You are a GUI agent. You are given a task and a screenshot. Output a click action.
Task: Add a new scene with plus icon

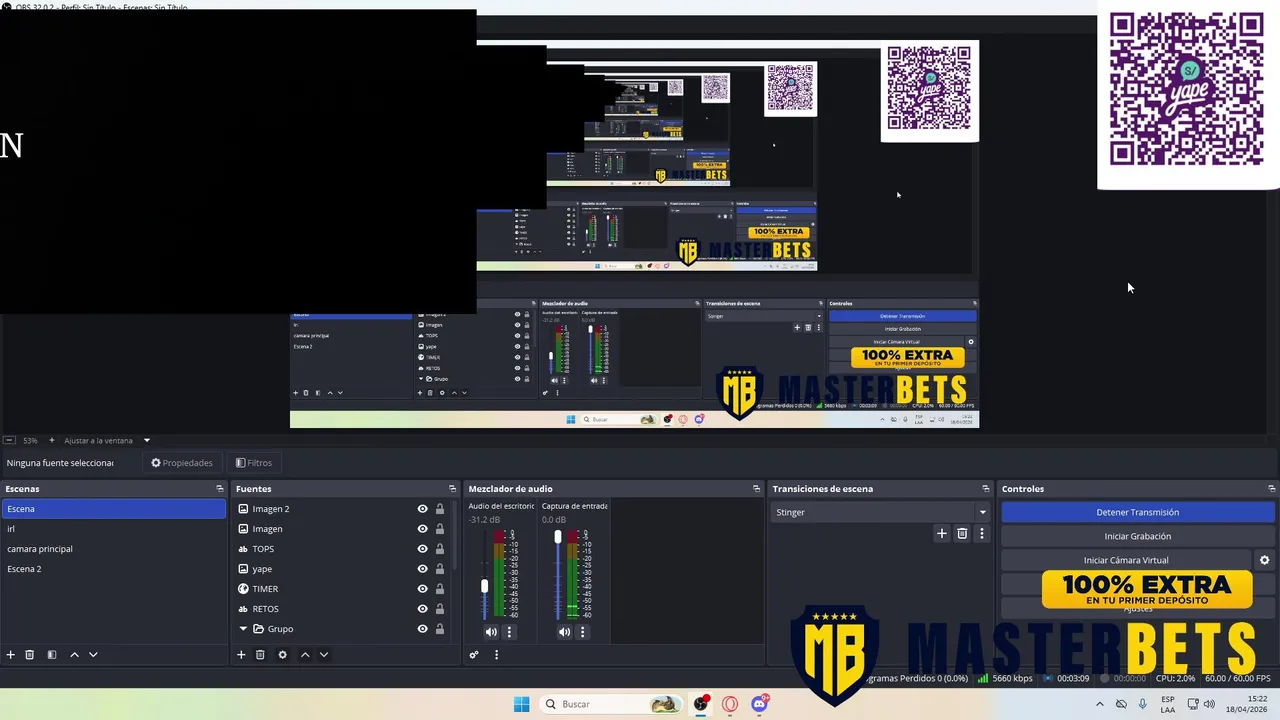11,655
